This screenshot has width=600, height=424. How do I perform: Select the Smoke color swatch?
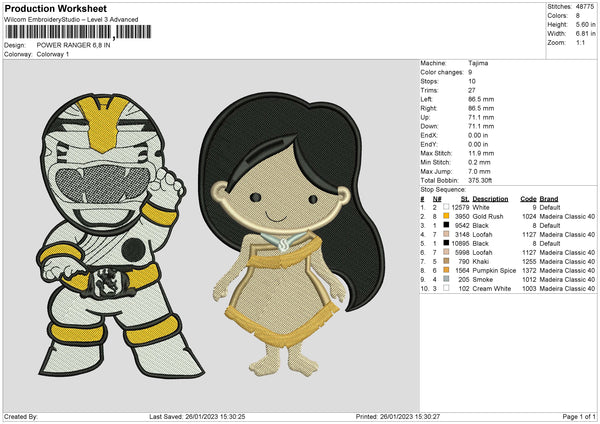tap(446, 279)
